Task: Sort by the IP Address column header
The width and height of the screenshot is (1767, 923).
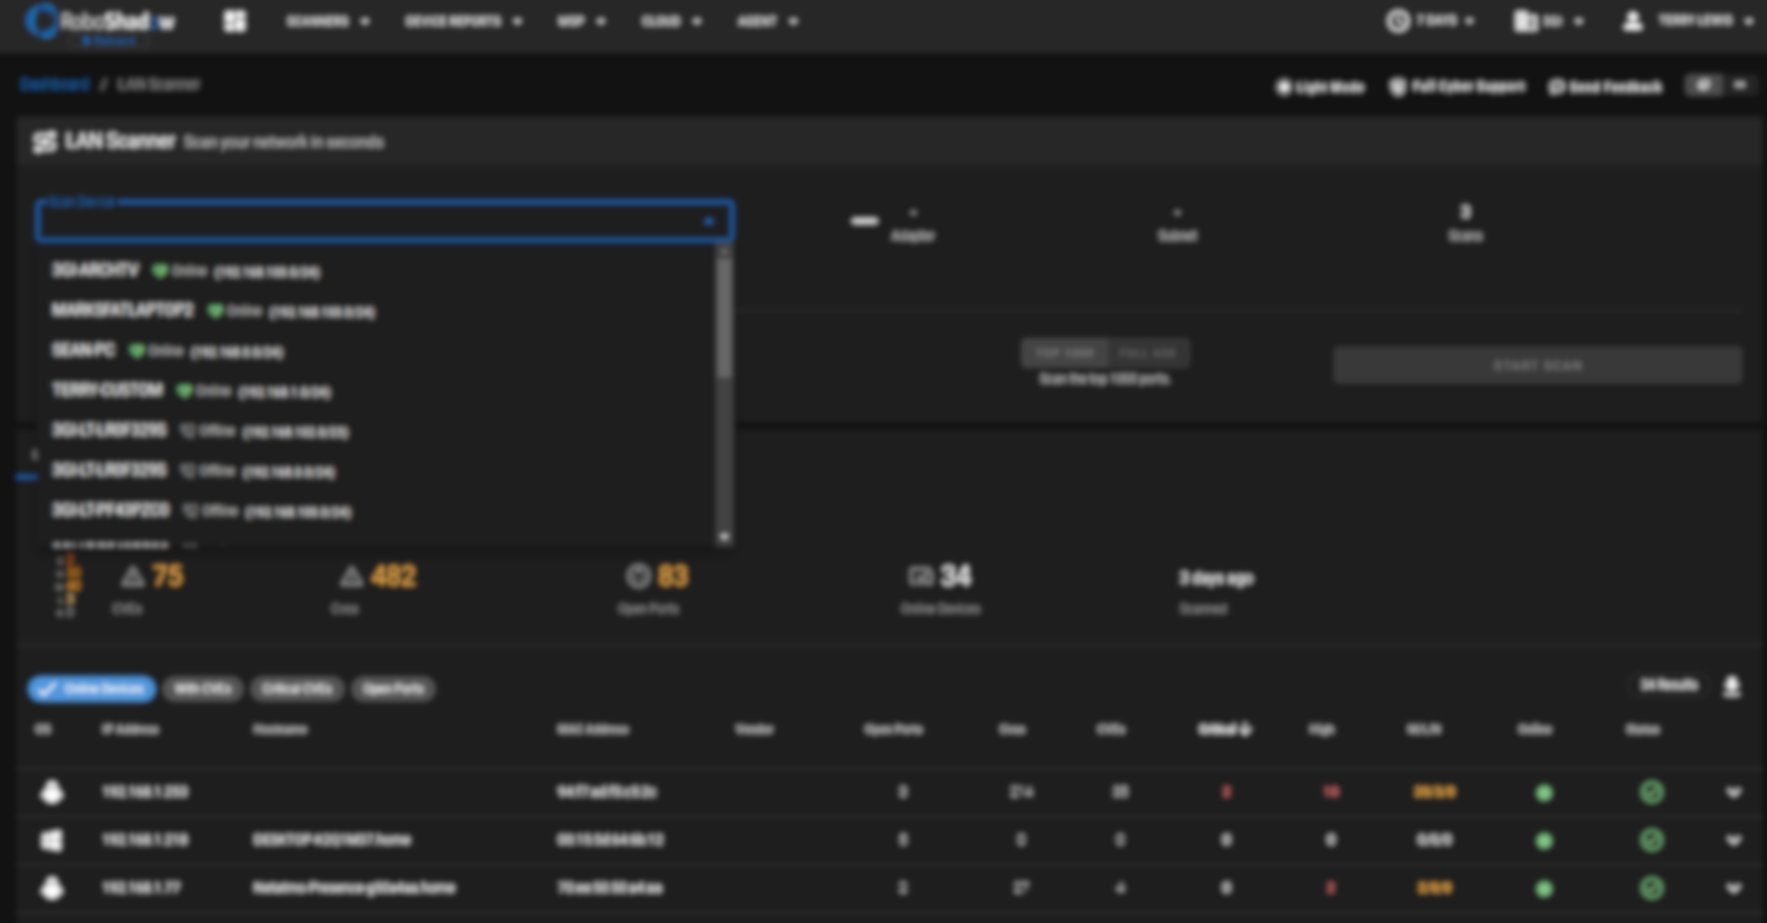Action: click(x=130, y=730)
